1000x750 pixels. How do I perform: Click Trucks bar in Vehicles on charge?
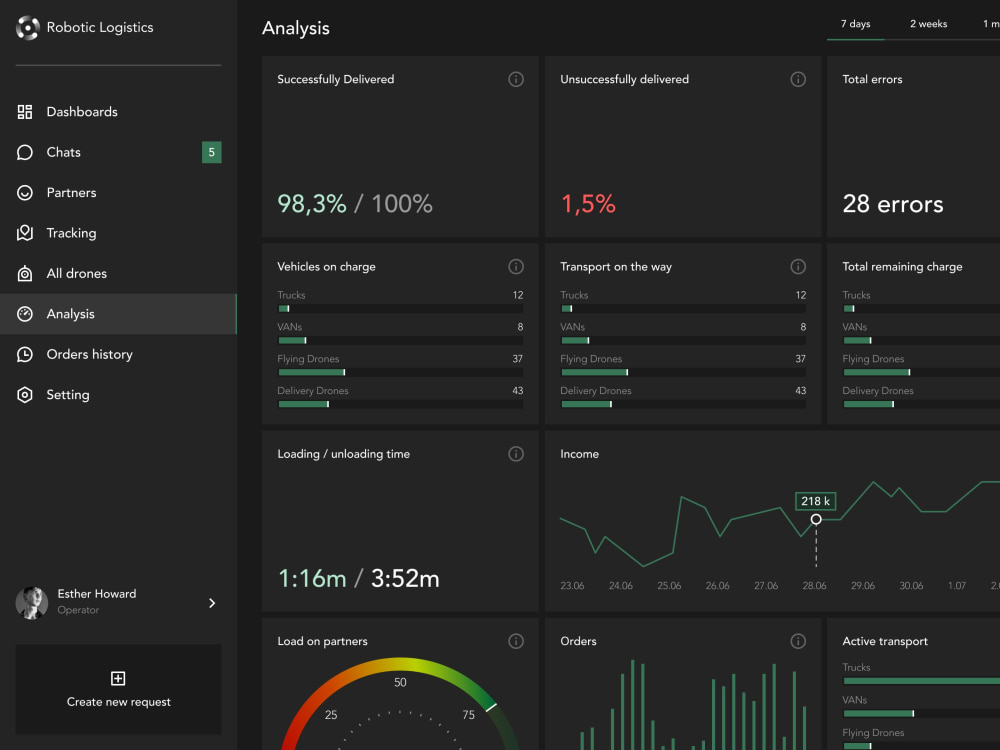tap(401, 309)
